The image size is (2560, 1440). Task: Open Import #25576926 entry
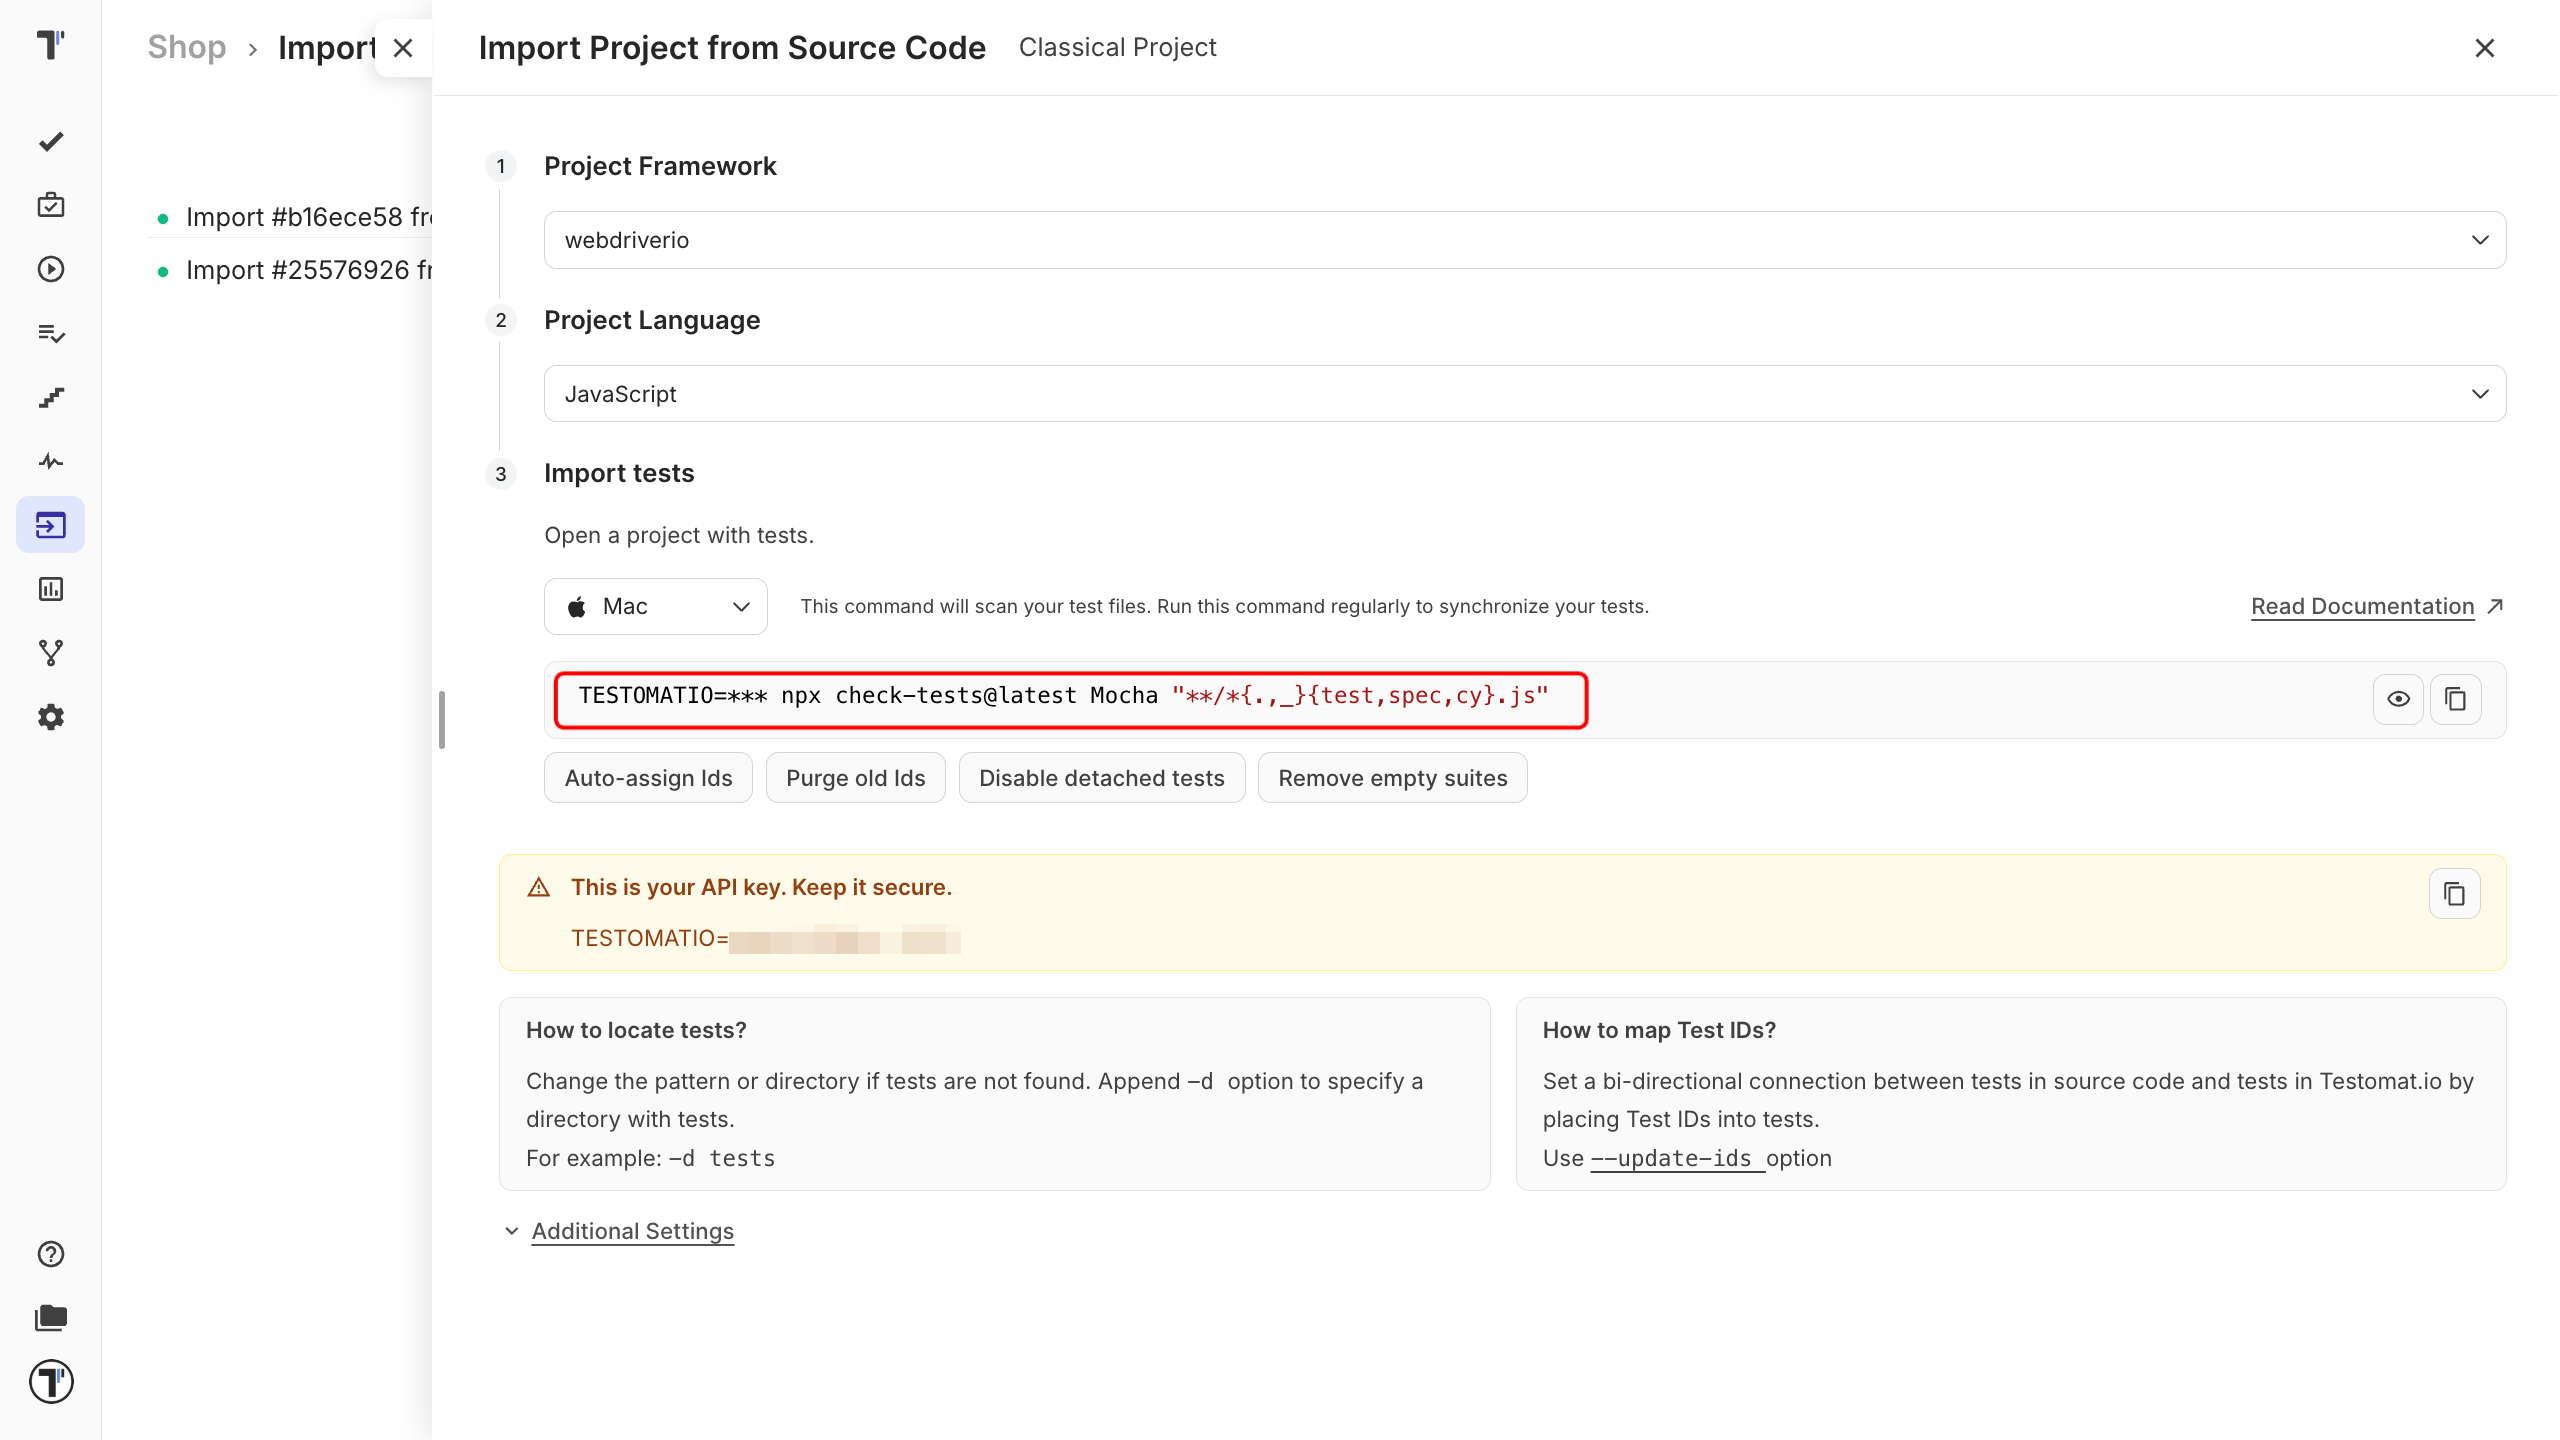(308, 270)
